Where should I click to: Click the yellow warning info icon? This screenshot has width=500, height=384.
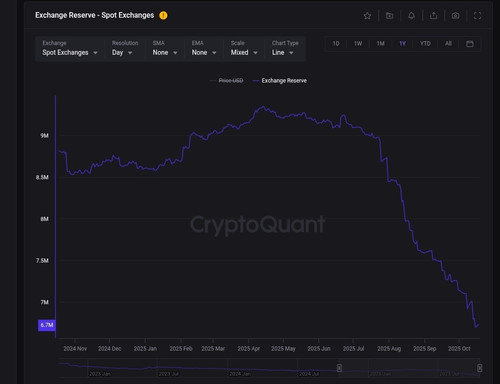(163, 15)
